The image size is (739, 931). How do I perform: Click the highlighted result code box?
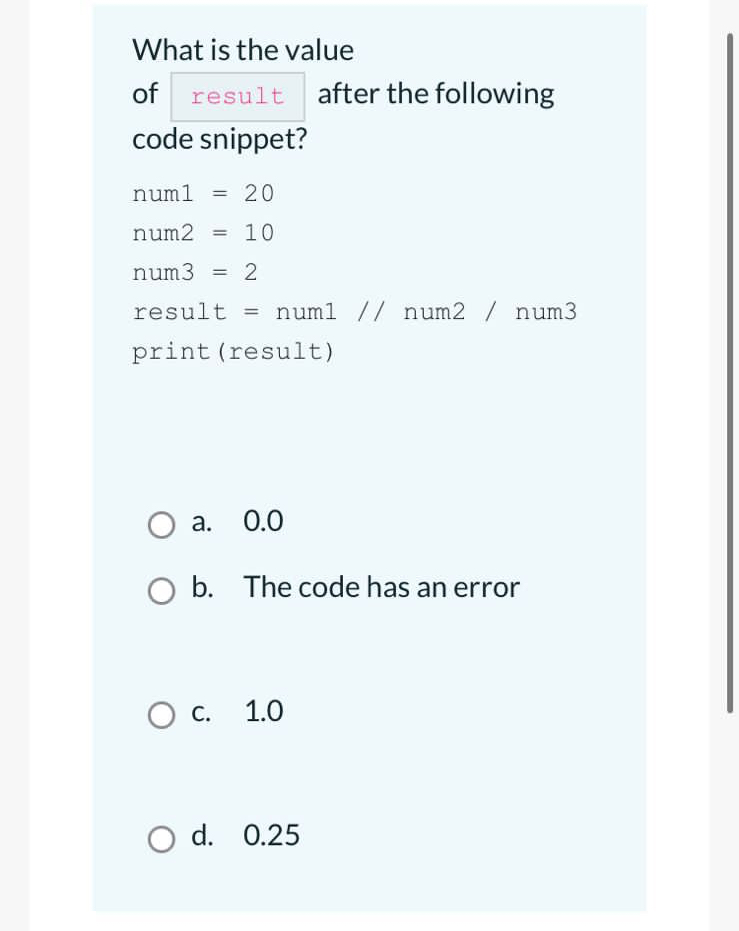pyautogui.click(x=237, y=95)
